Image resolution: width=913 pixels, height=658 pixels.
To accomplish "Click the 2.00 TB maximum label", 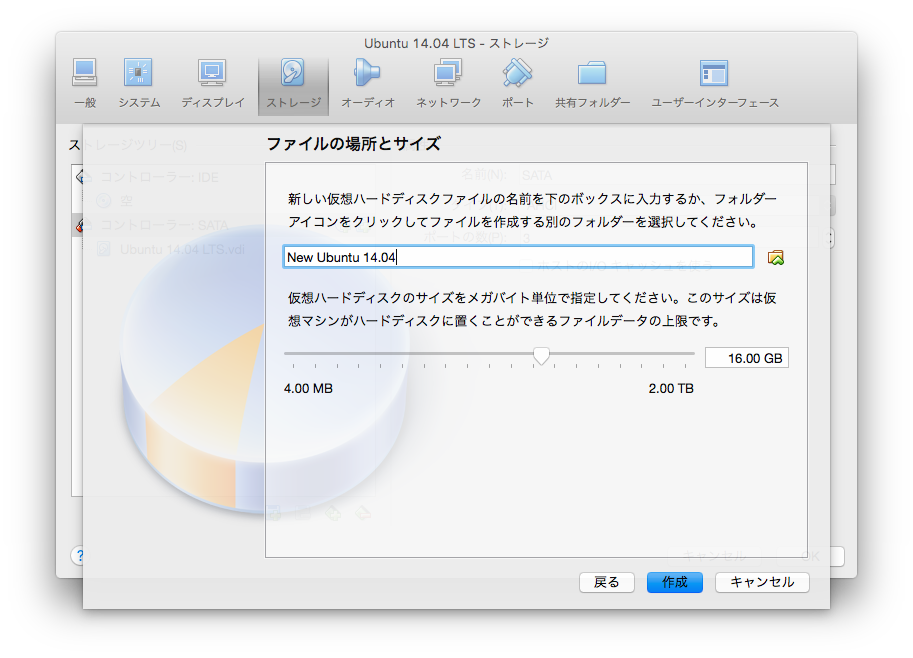I will pos(671,388).
